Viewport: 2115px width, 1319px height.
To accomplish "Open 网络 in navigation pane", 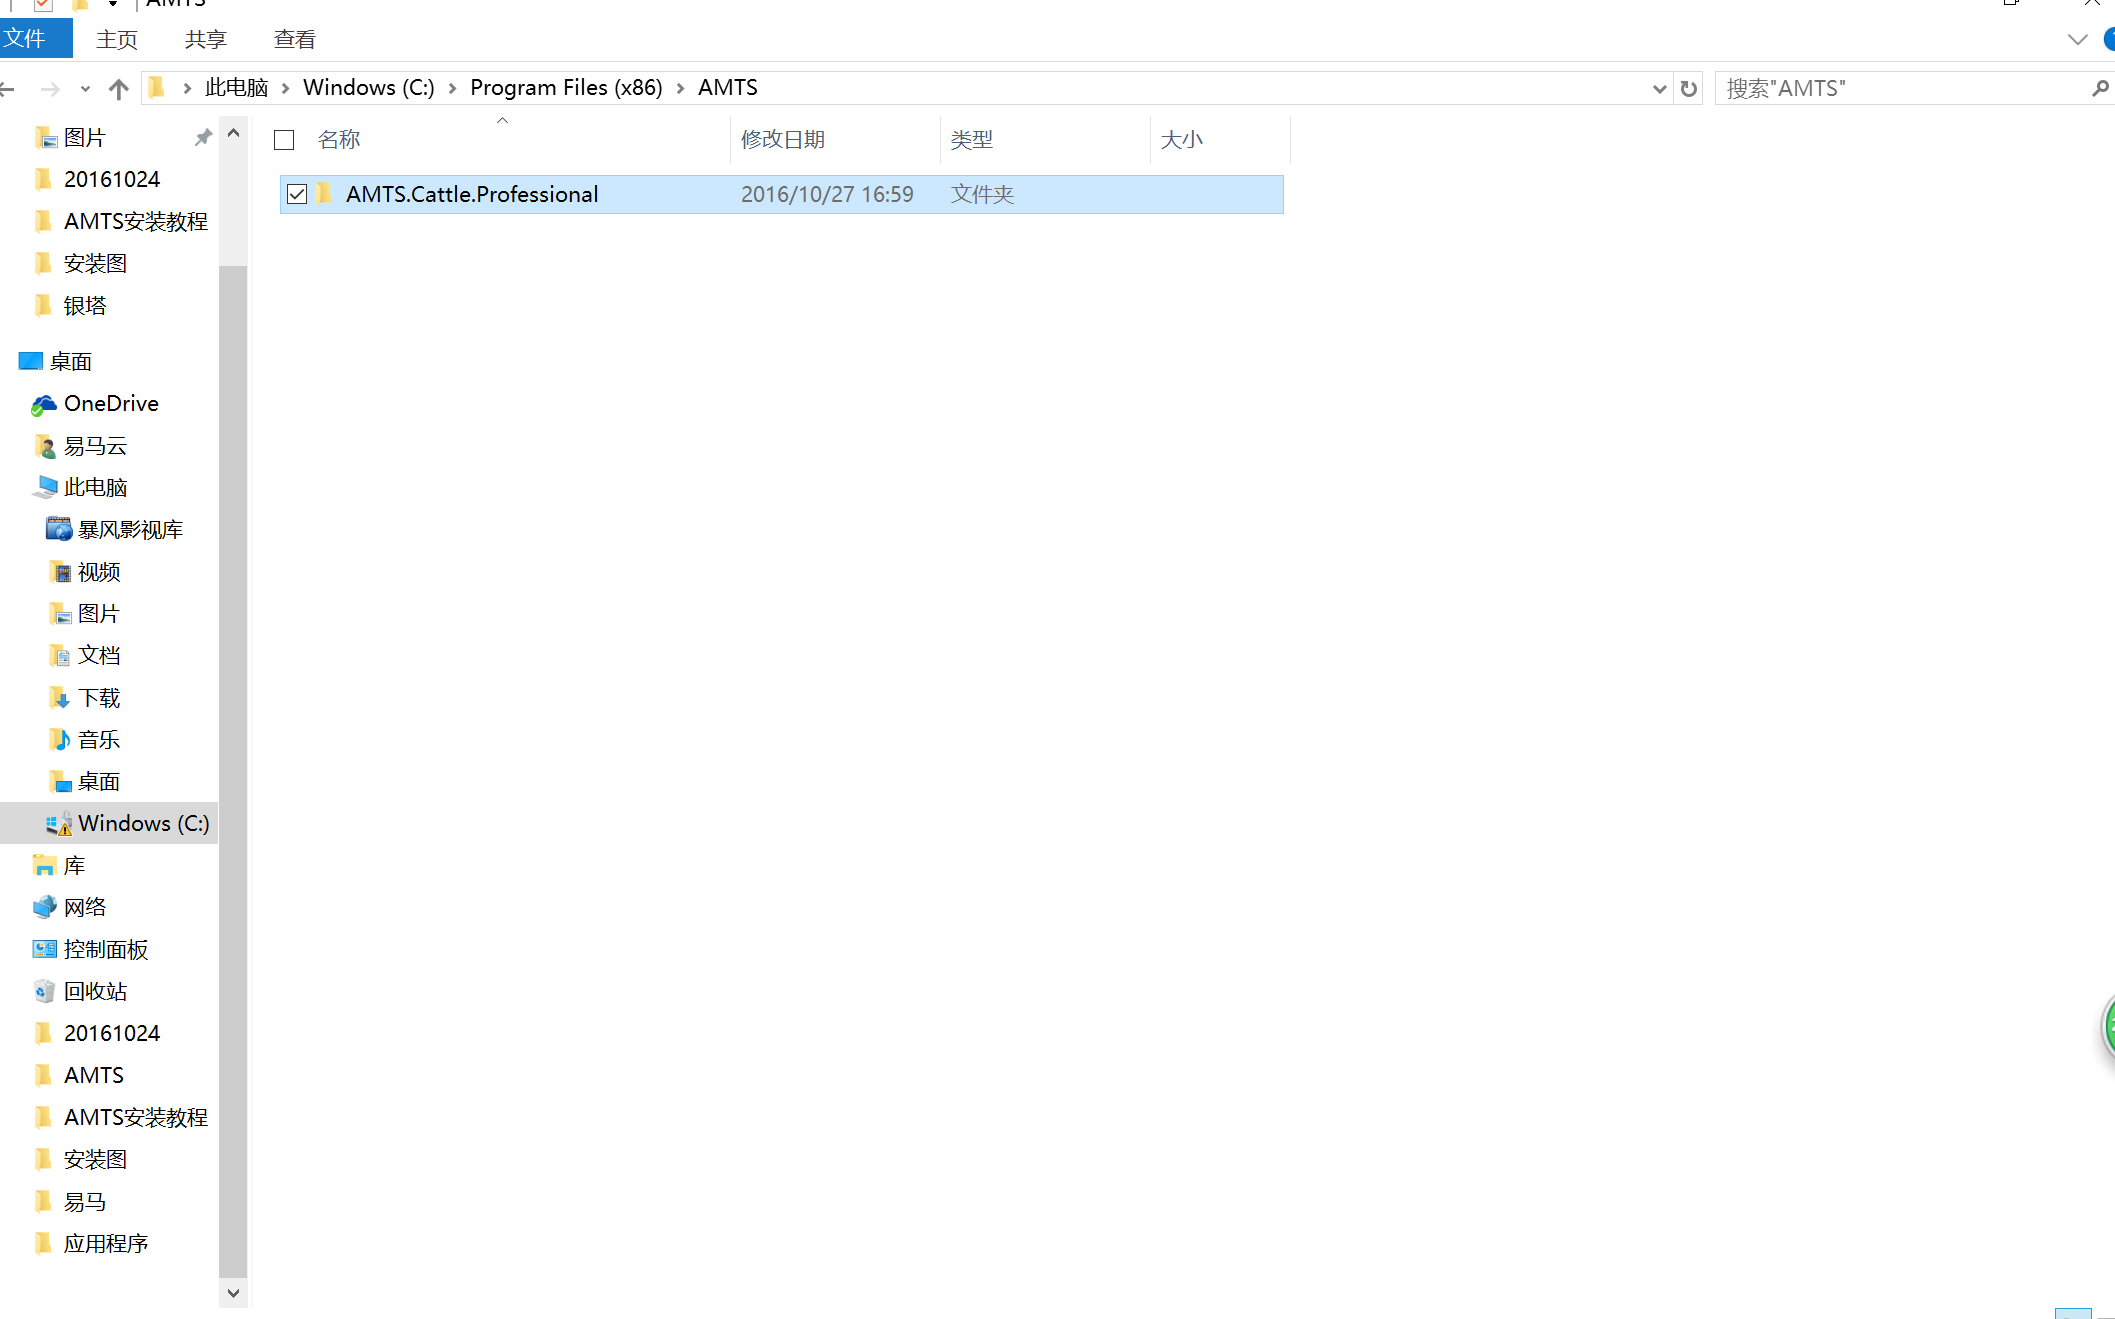I will (x=84, y=907).
